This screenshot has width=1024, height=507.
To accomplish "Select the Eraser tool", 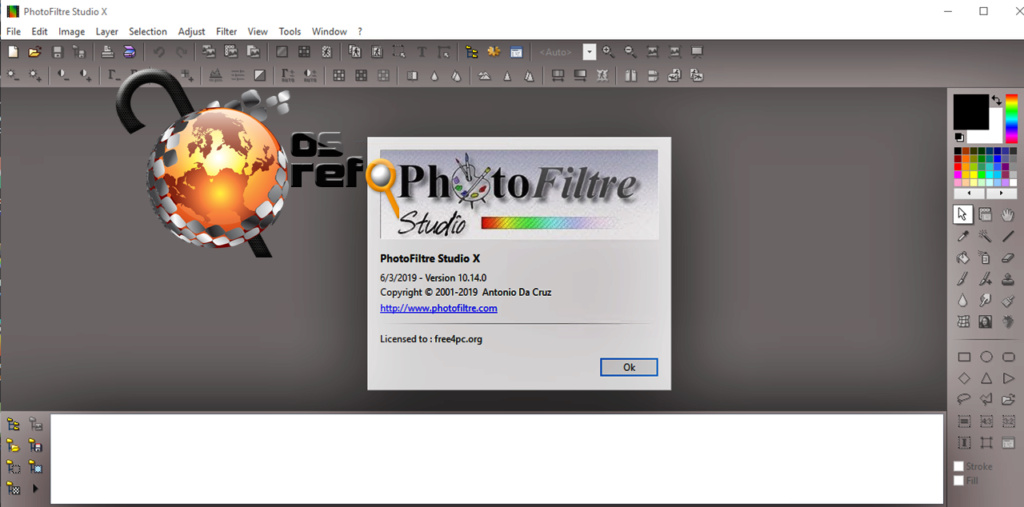I will tap(1008, 257).
